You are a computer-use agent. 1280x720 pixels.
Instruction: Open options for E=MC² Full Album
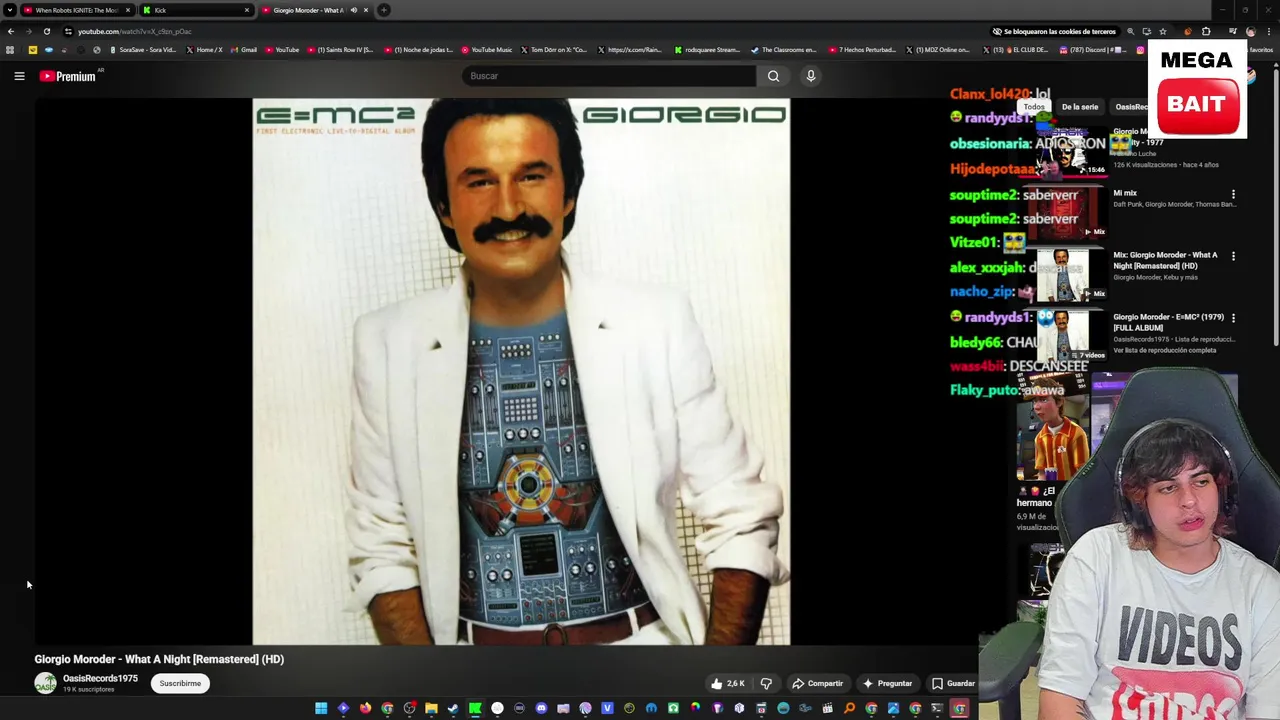click(1233, 318)
